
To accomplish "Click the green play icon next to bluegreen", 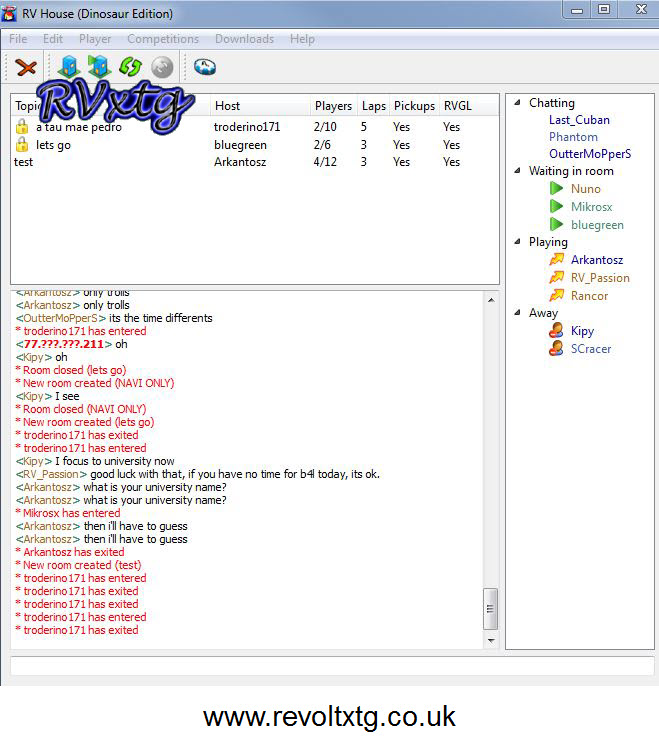I will coord(556,224).
